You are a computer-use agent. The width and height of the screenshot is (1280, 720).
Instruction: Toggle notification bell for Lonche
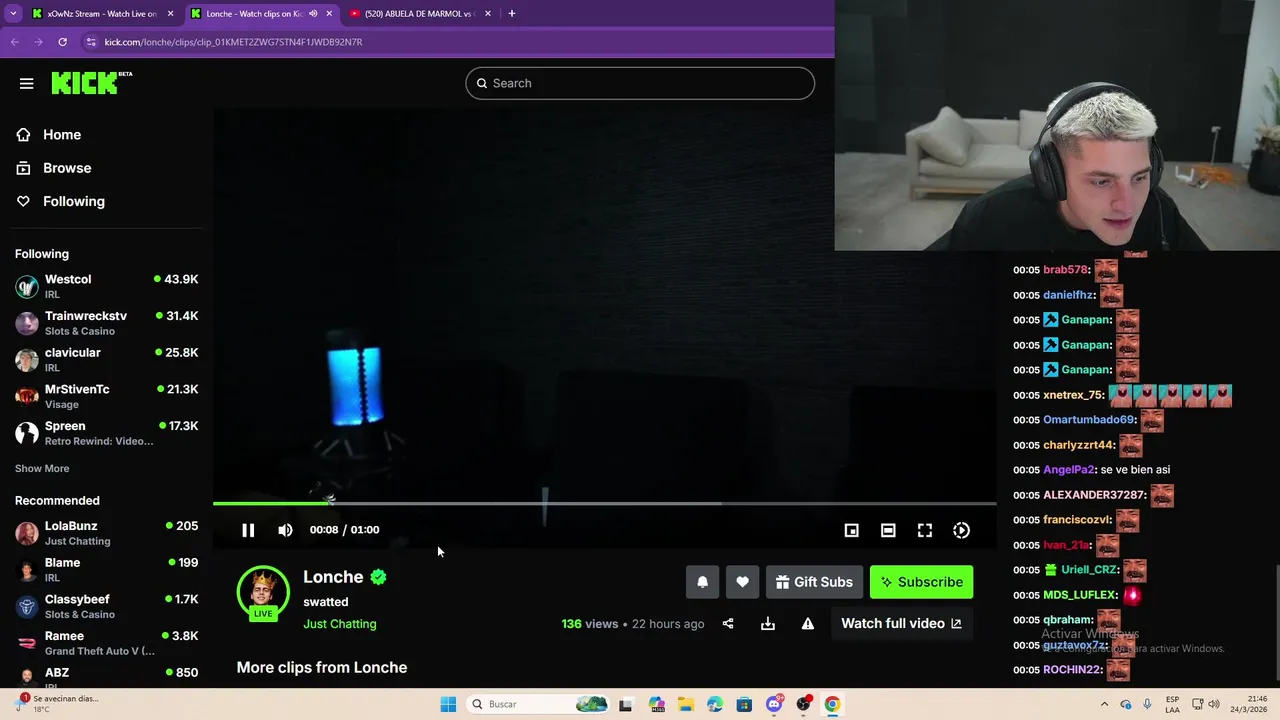(702, 582)
